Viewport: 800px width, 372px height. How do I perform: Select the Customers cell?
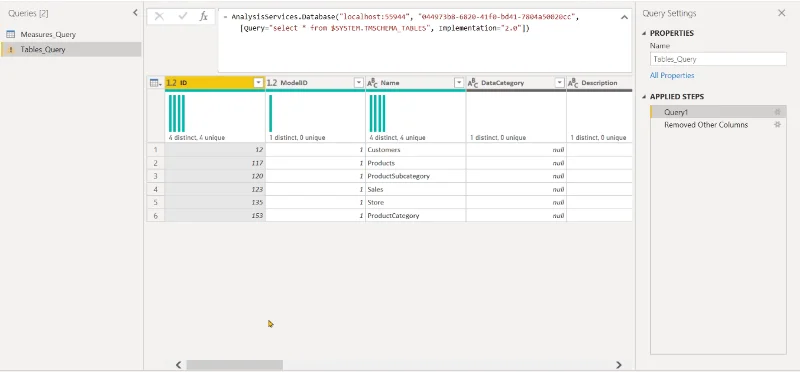pos(415,150)
